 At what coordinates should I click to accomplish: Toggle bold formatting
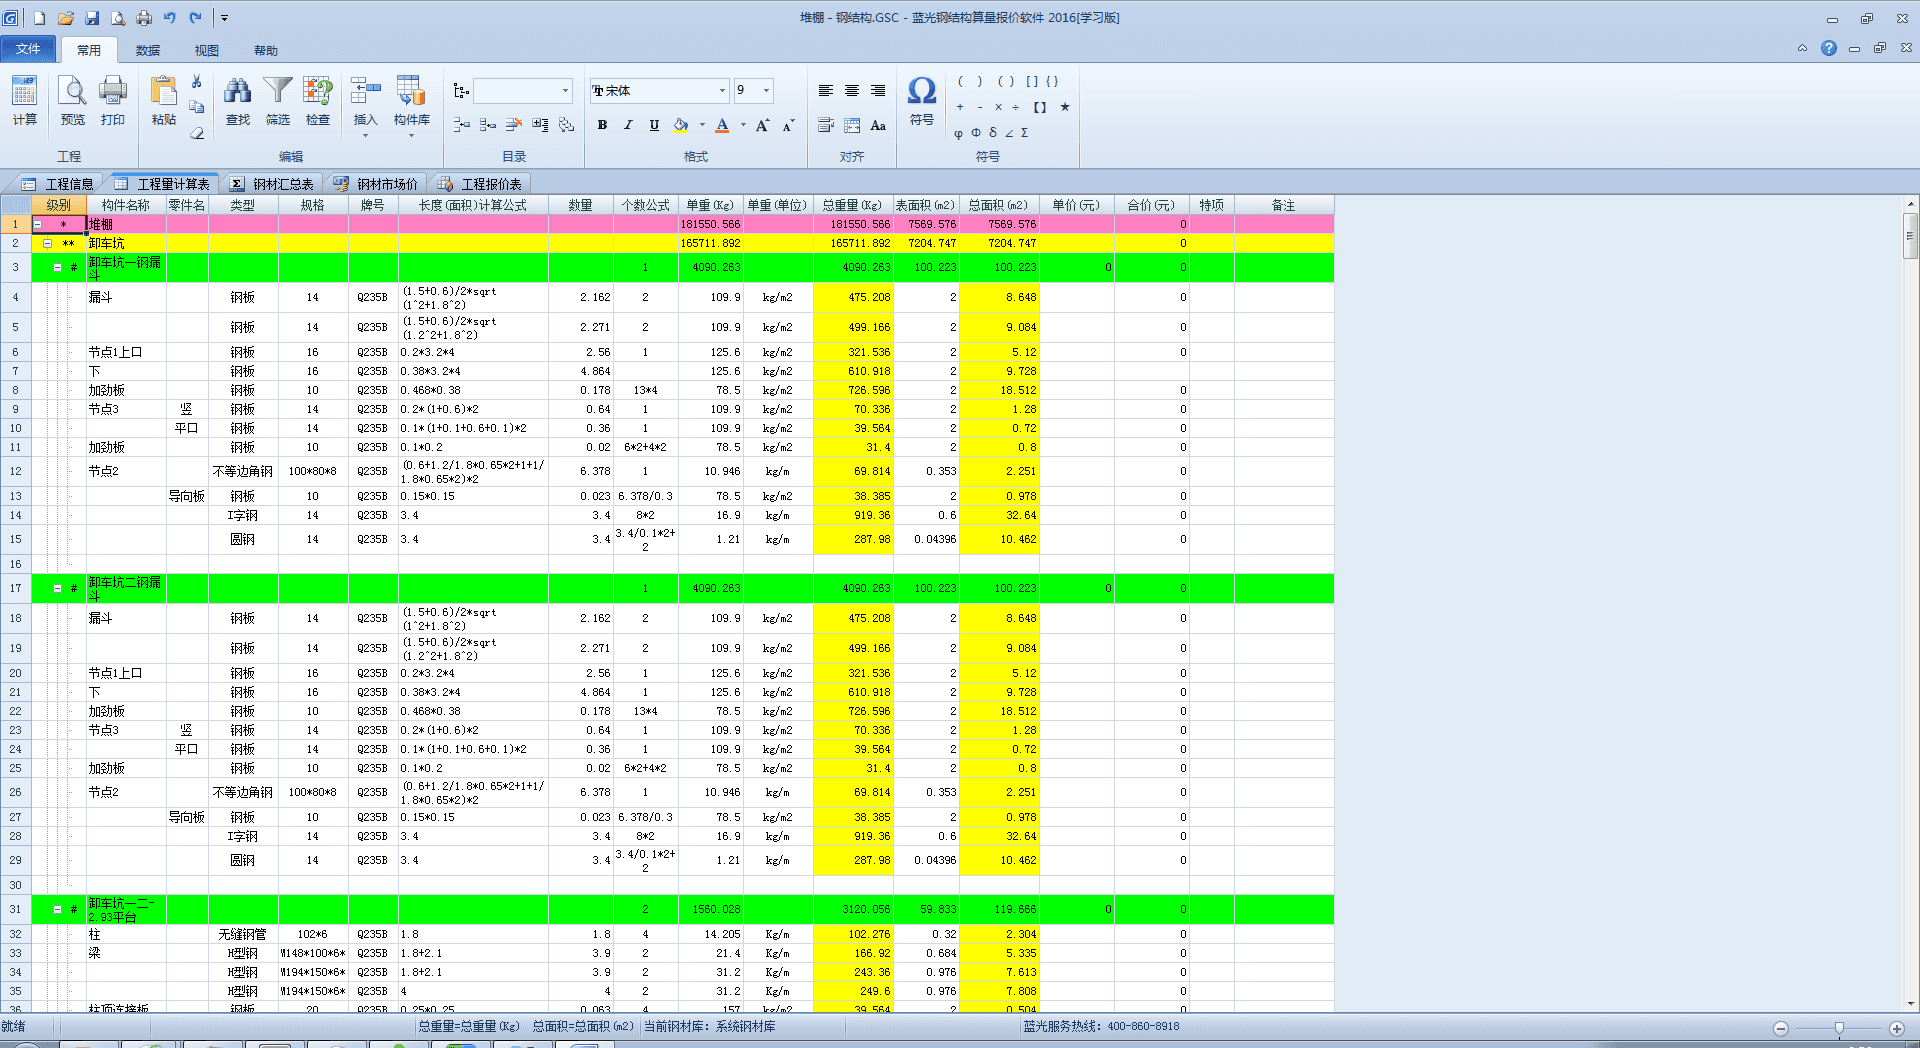(x=602, y=125)
